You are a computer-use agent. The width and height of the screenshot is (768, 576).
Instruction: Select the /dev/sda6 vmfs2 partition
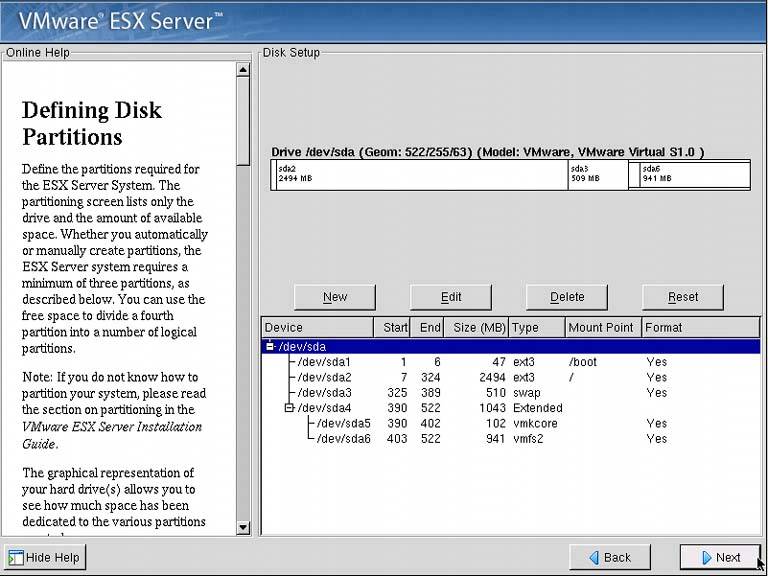(x=511, y=438)
